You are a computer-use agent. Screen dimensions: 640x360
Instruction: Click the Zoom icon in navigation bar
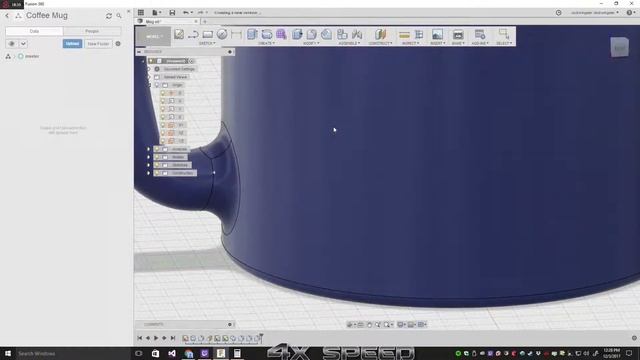tap(378, 324)
